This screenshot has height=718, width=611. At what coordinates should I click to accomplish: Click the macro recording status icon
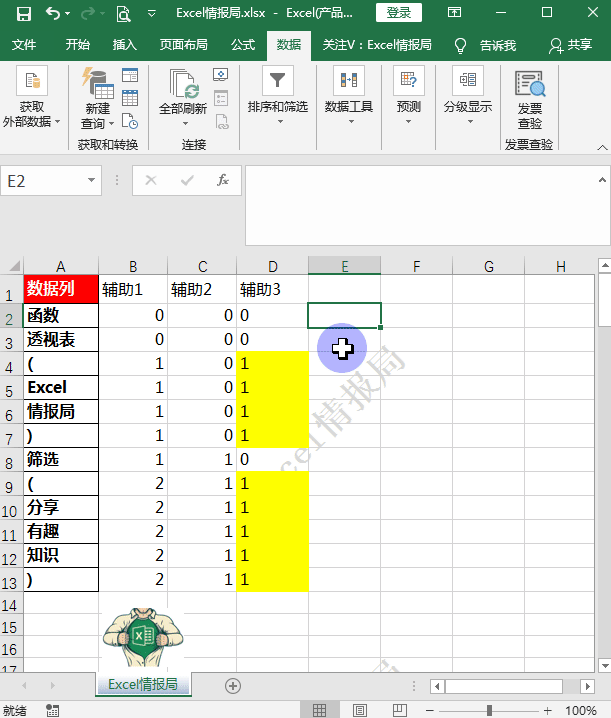[x=53, y=710]
